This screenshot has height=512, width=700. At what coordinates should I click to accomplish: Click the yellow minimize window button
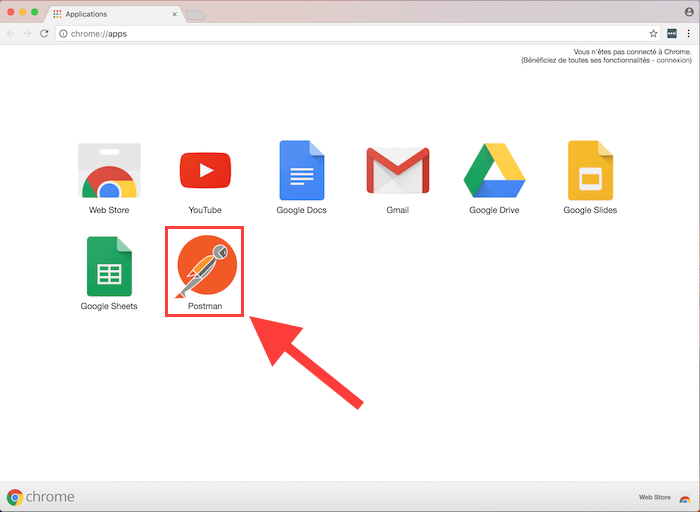[x=23, y=12]
